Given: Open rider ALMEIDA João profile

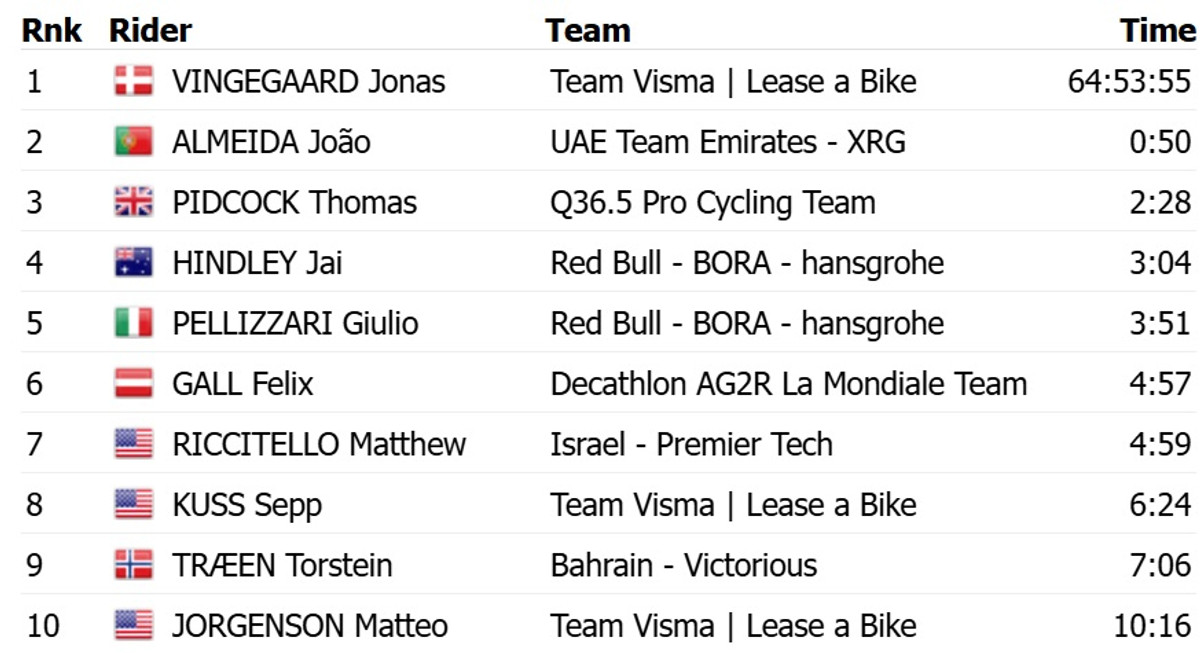Looking at the screenshot, I should tap(271, 142).
